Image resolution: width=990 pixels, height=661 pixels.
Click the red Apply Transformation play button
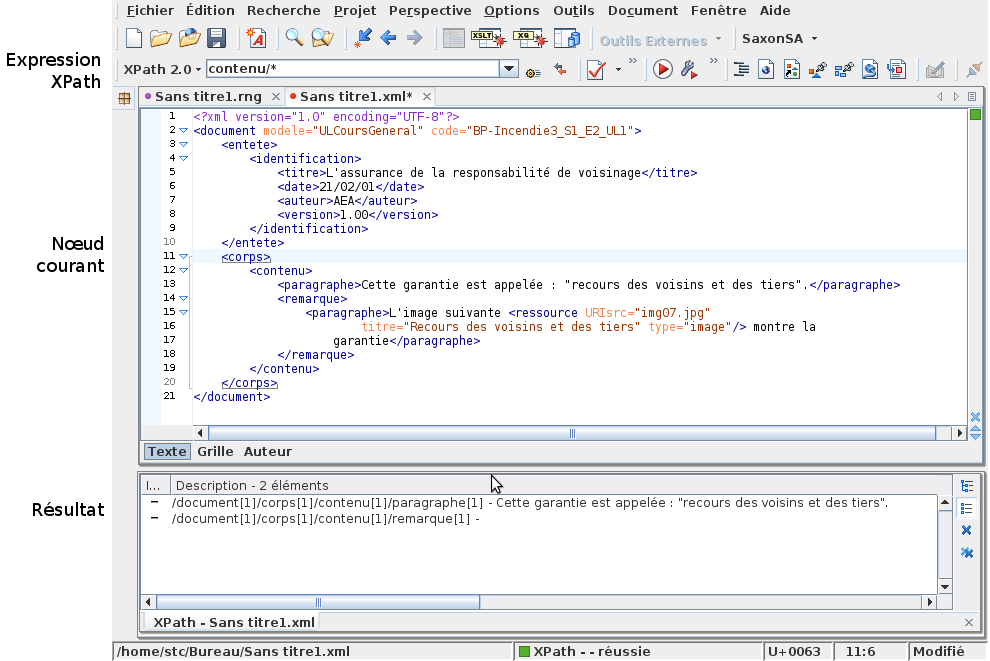[663, 70]
